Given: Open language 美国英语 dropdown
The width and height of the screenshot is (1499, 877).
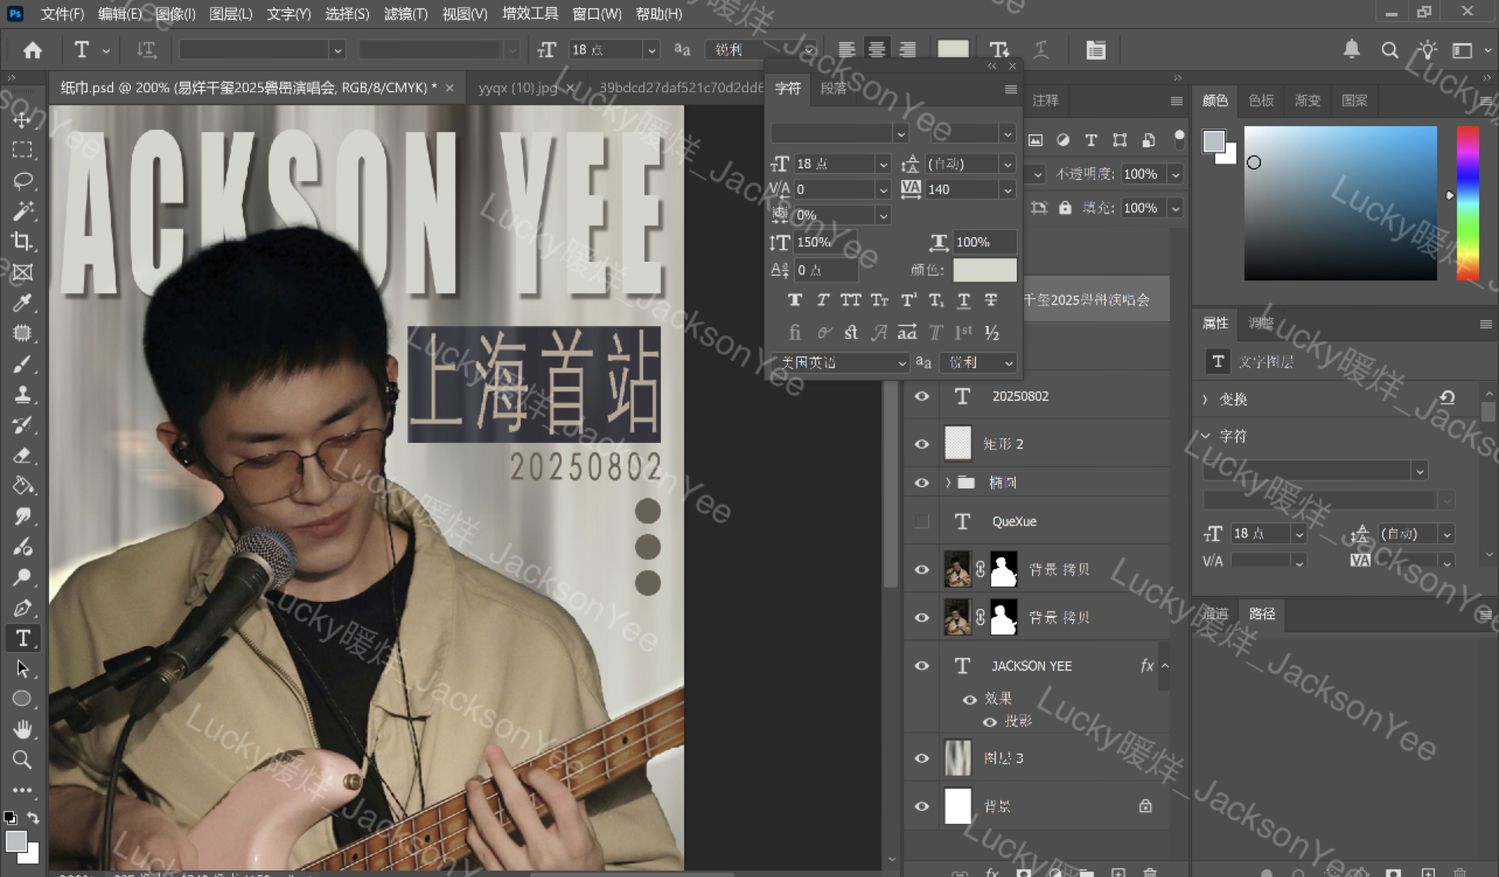Looking at the screenshot, I should 839,362.
